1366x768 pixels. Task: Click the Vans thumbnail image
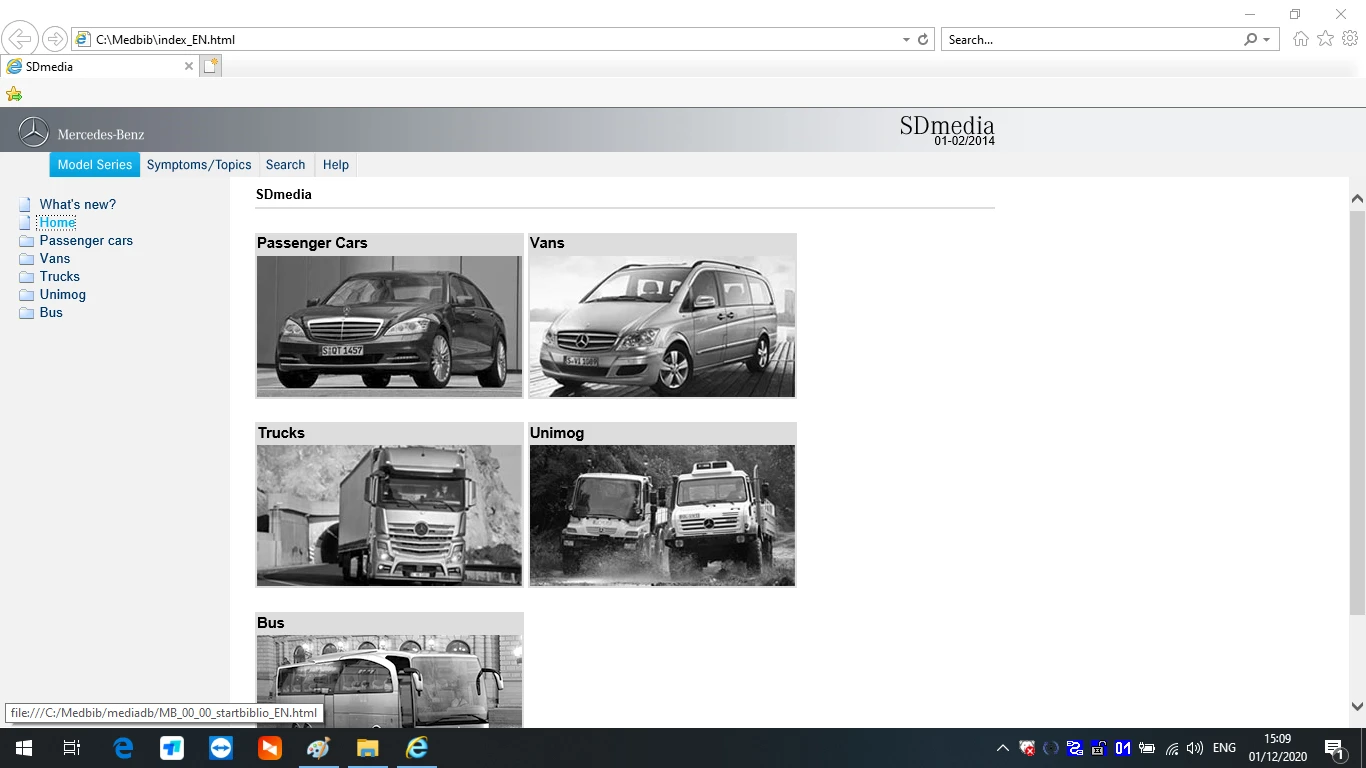point(662,326)
